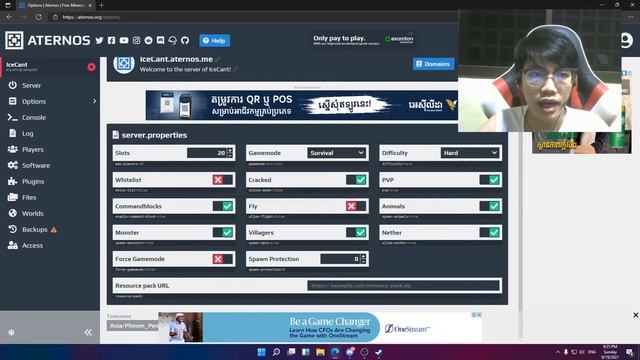Open File Explorer from the taskbar
This screenshot has height=360, width=640.
point(320,352)
